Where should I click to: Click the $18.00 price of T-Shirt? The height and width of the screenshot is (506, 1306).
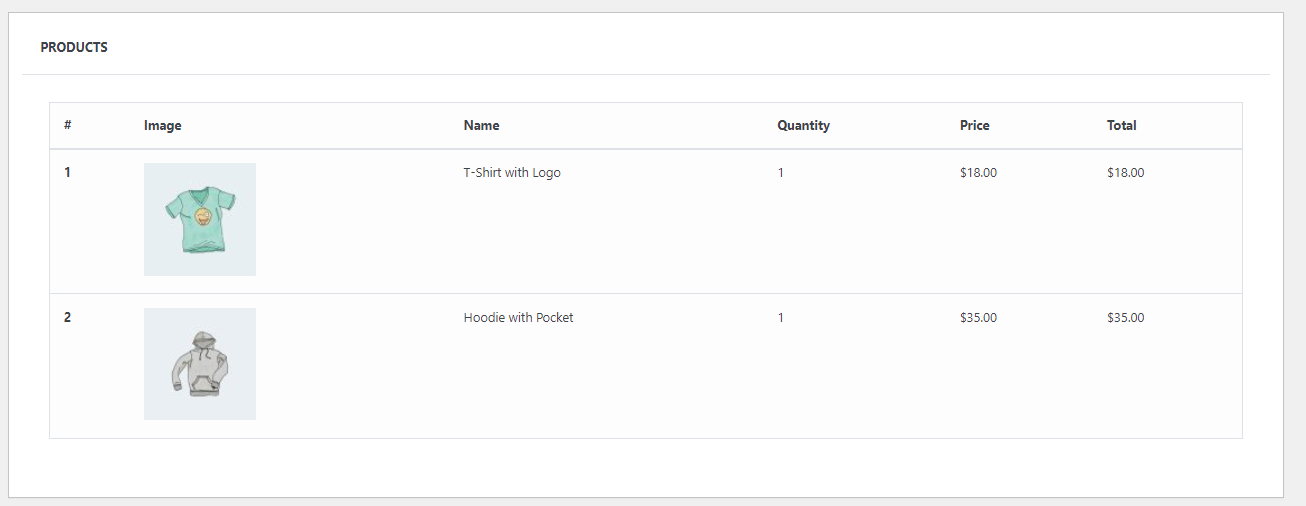978,173
